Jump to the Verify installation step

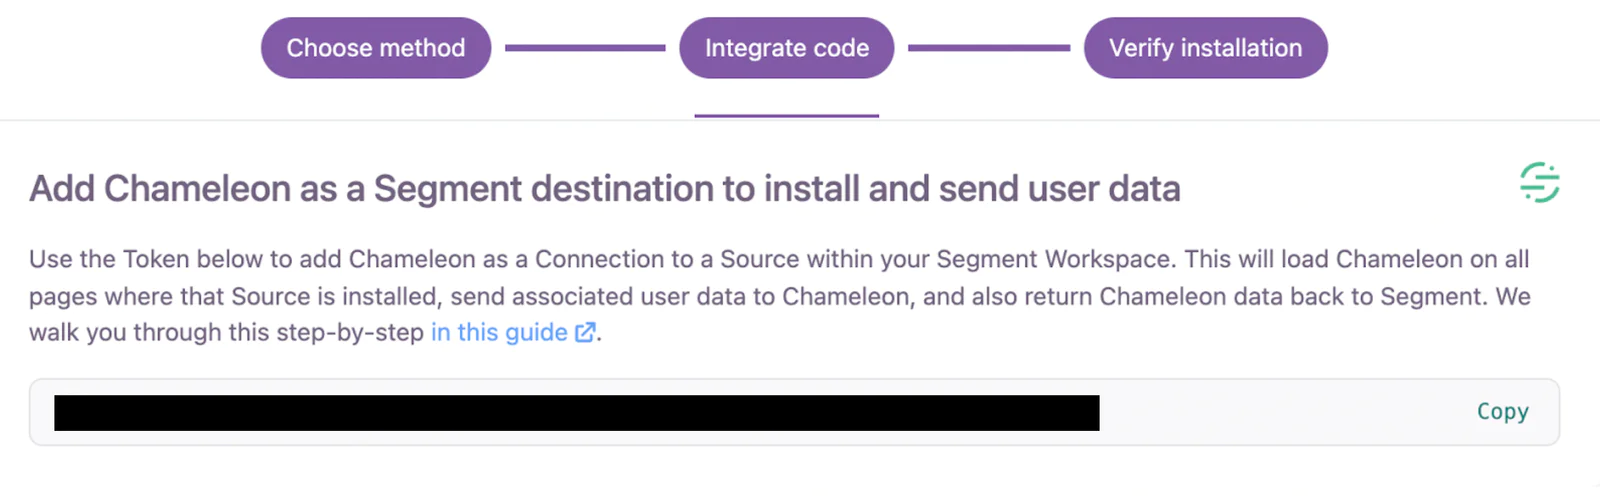tap(1205, 48)
